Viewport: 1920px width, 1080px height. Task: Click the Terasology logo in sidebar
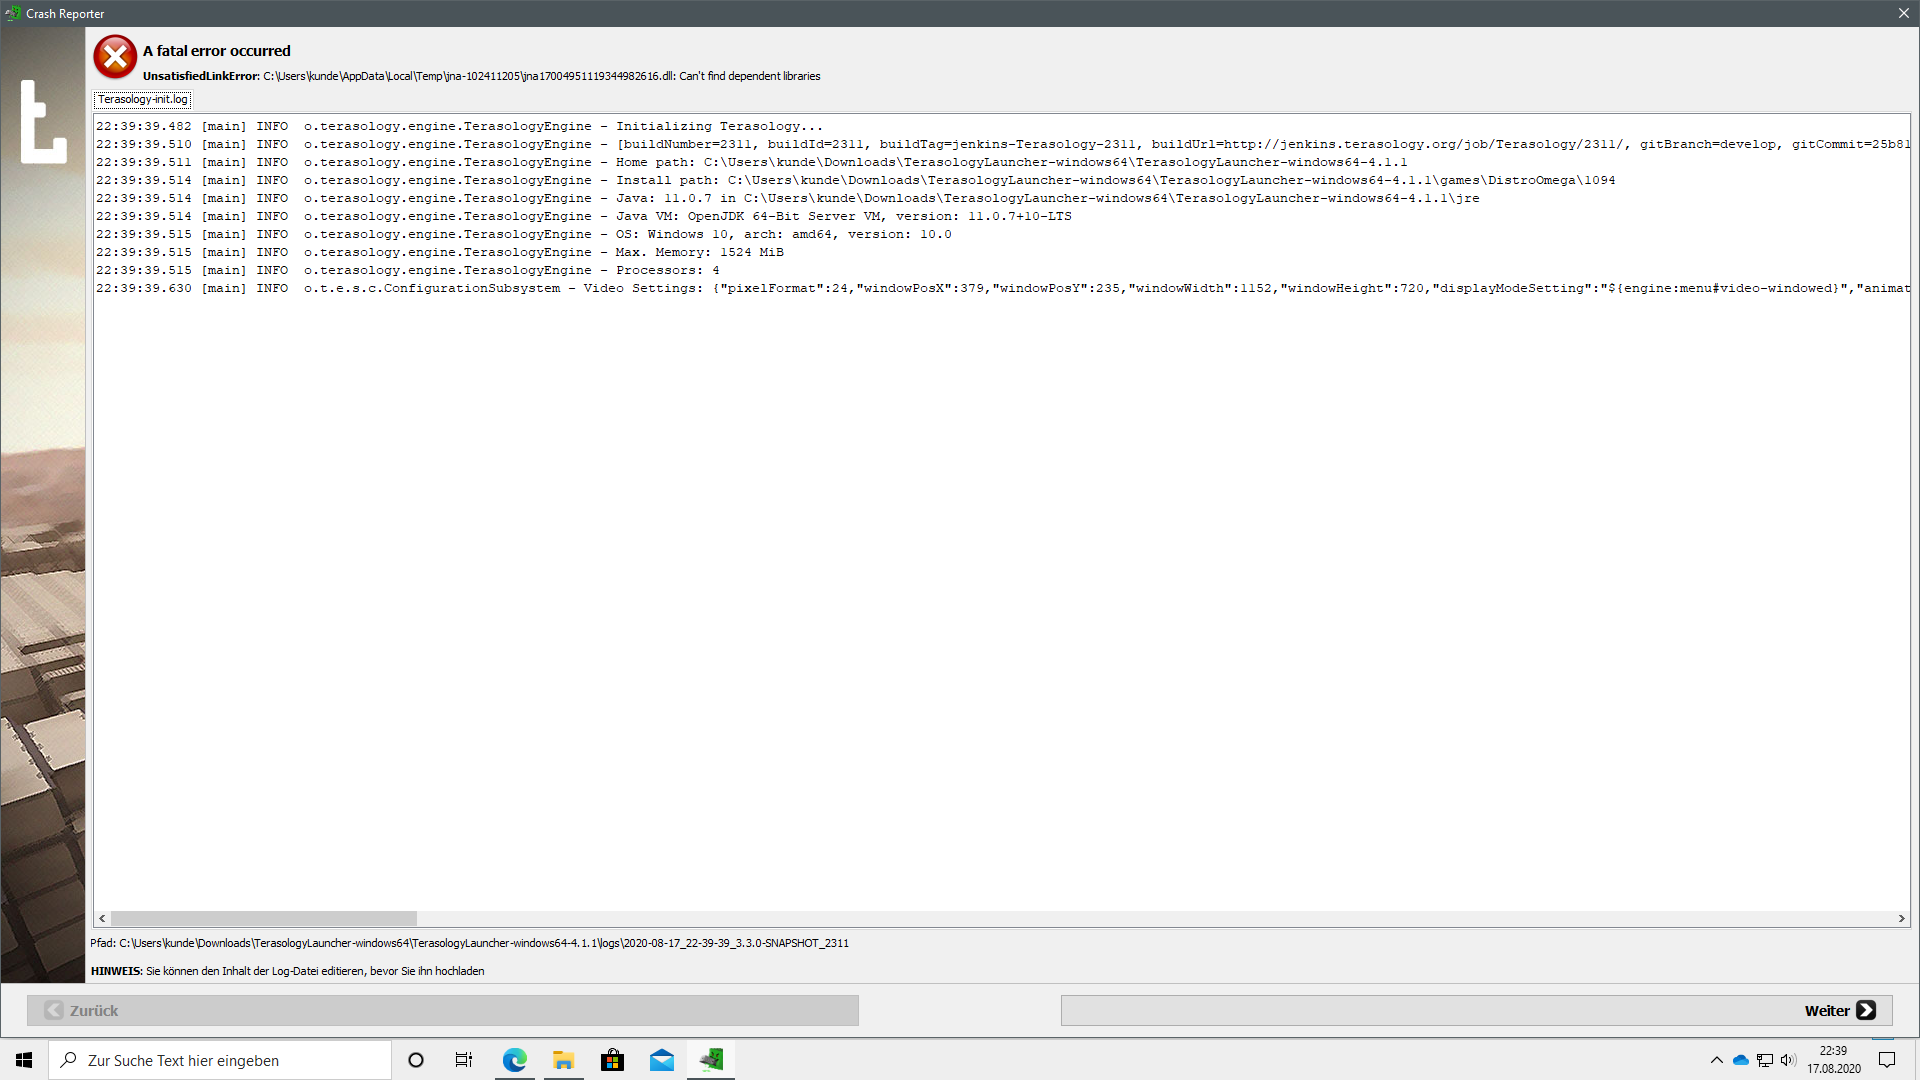click(43, 121)
